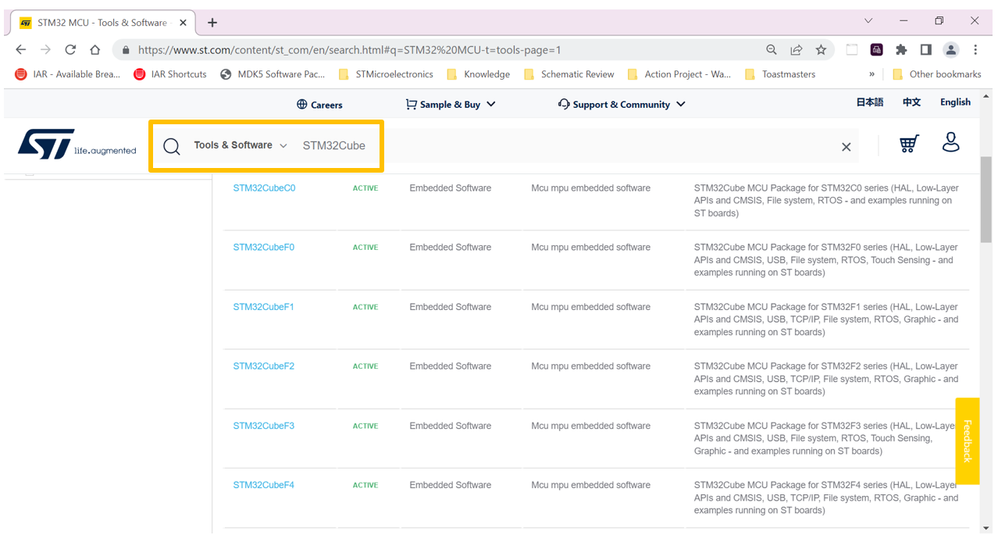This screenshot has width=998, height=539.
Task: Open the STM32CubeF1 product link
Action: click(264, 307)
